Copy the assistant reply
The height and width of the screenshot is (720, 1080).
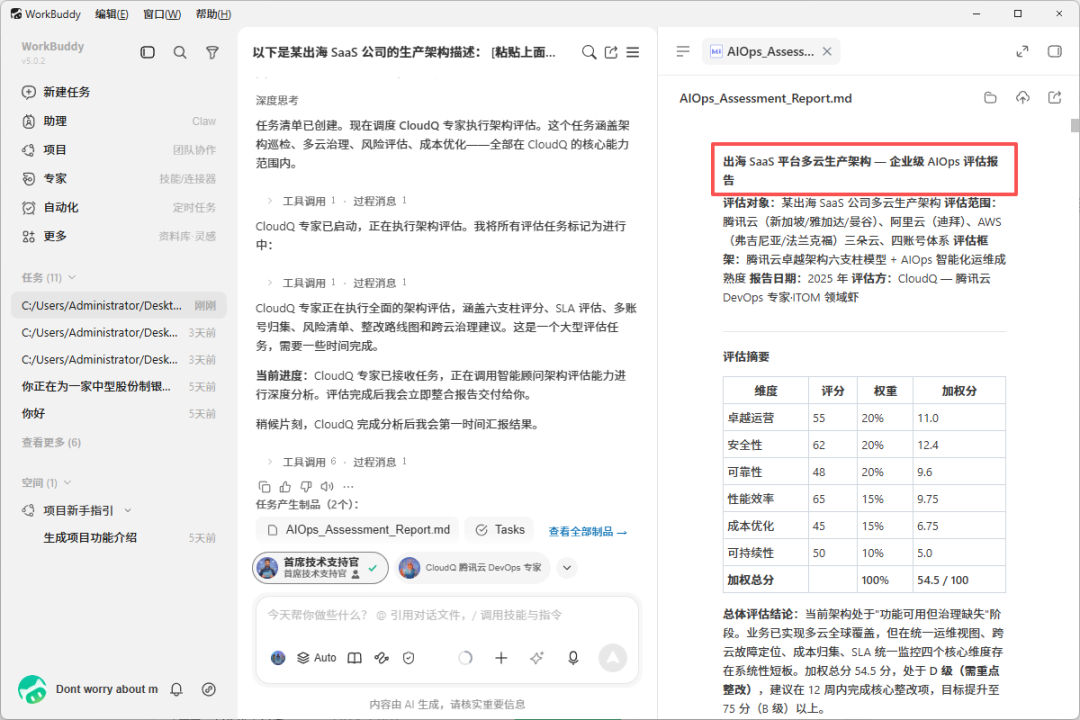[x=264, y=486]
